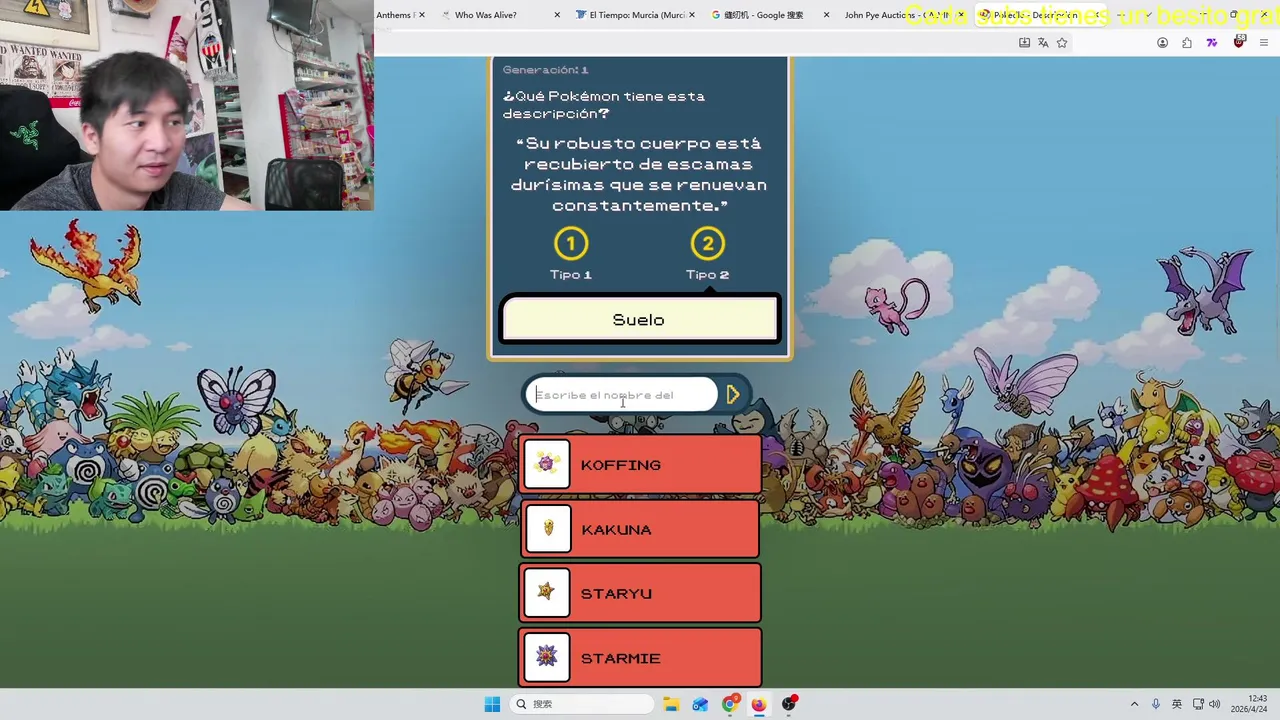The image size is (1280, 720).
Task: Submit the guess with the yellow arrow
Action: pyautogui.click(x=733, y=395)
